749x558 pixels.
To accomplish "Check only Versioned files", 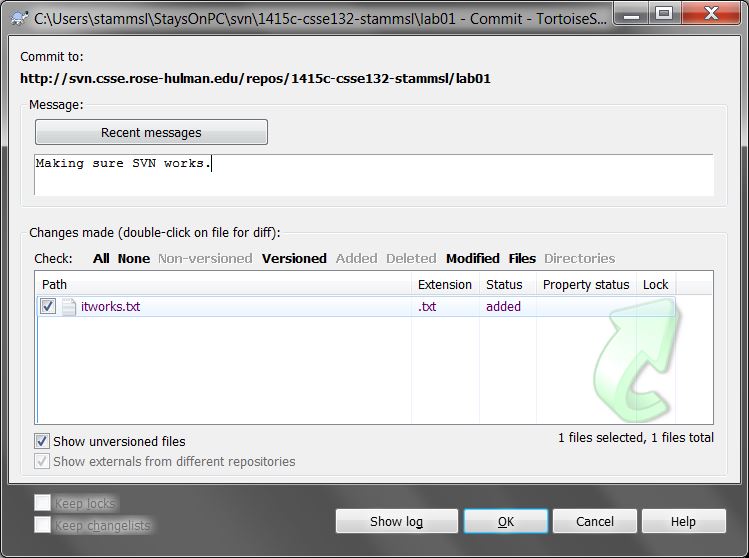I will [294, 258].
